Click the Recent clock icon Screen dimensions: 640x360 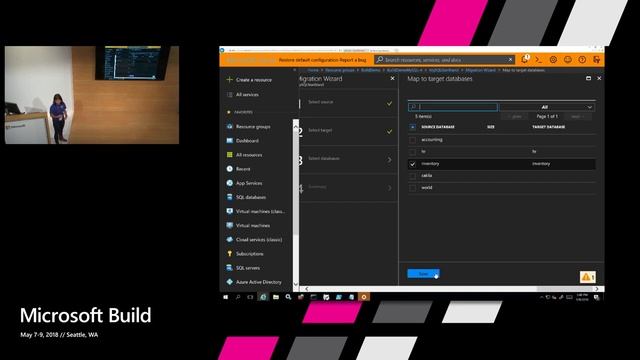click(x=229, y=169)
